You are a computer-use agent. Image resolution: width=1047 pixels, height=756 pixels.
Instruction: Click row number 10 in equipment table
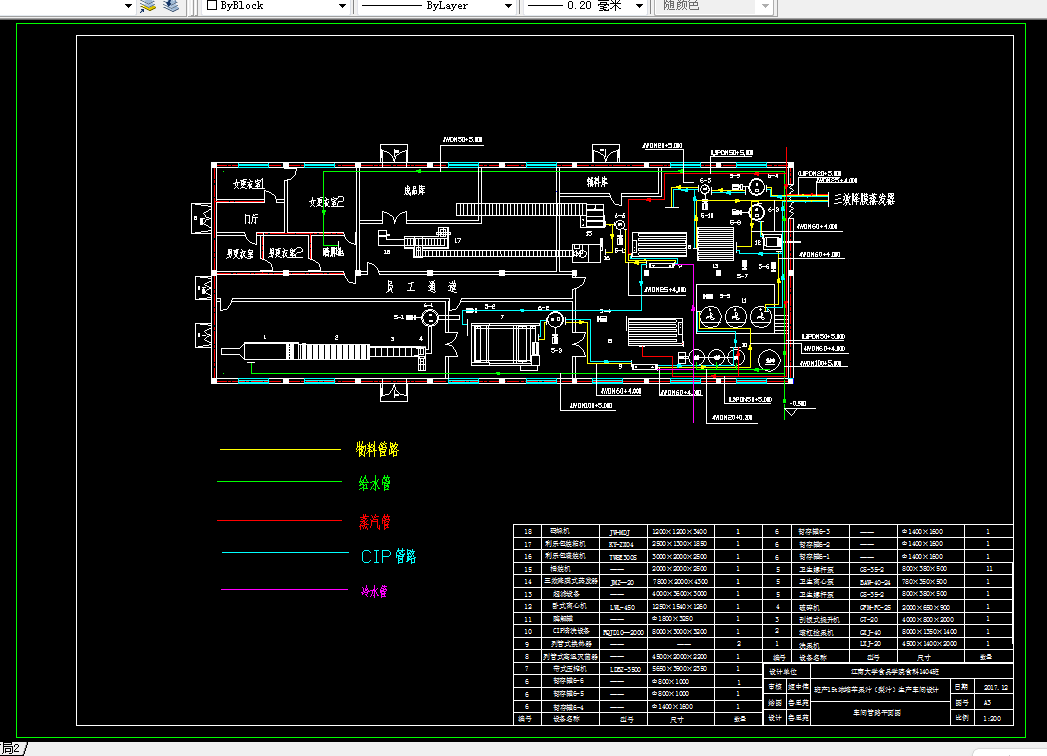[x=528, y=631]
